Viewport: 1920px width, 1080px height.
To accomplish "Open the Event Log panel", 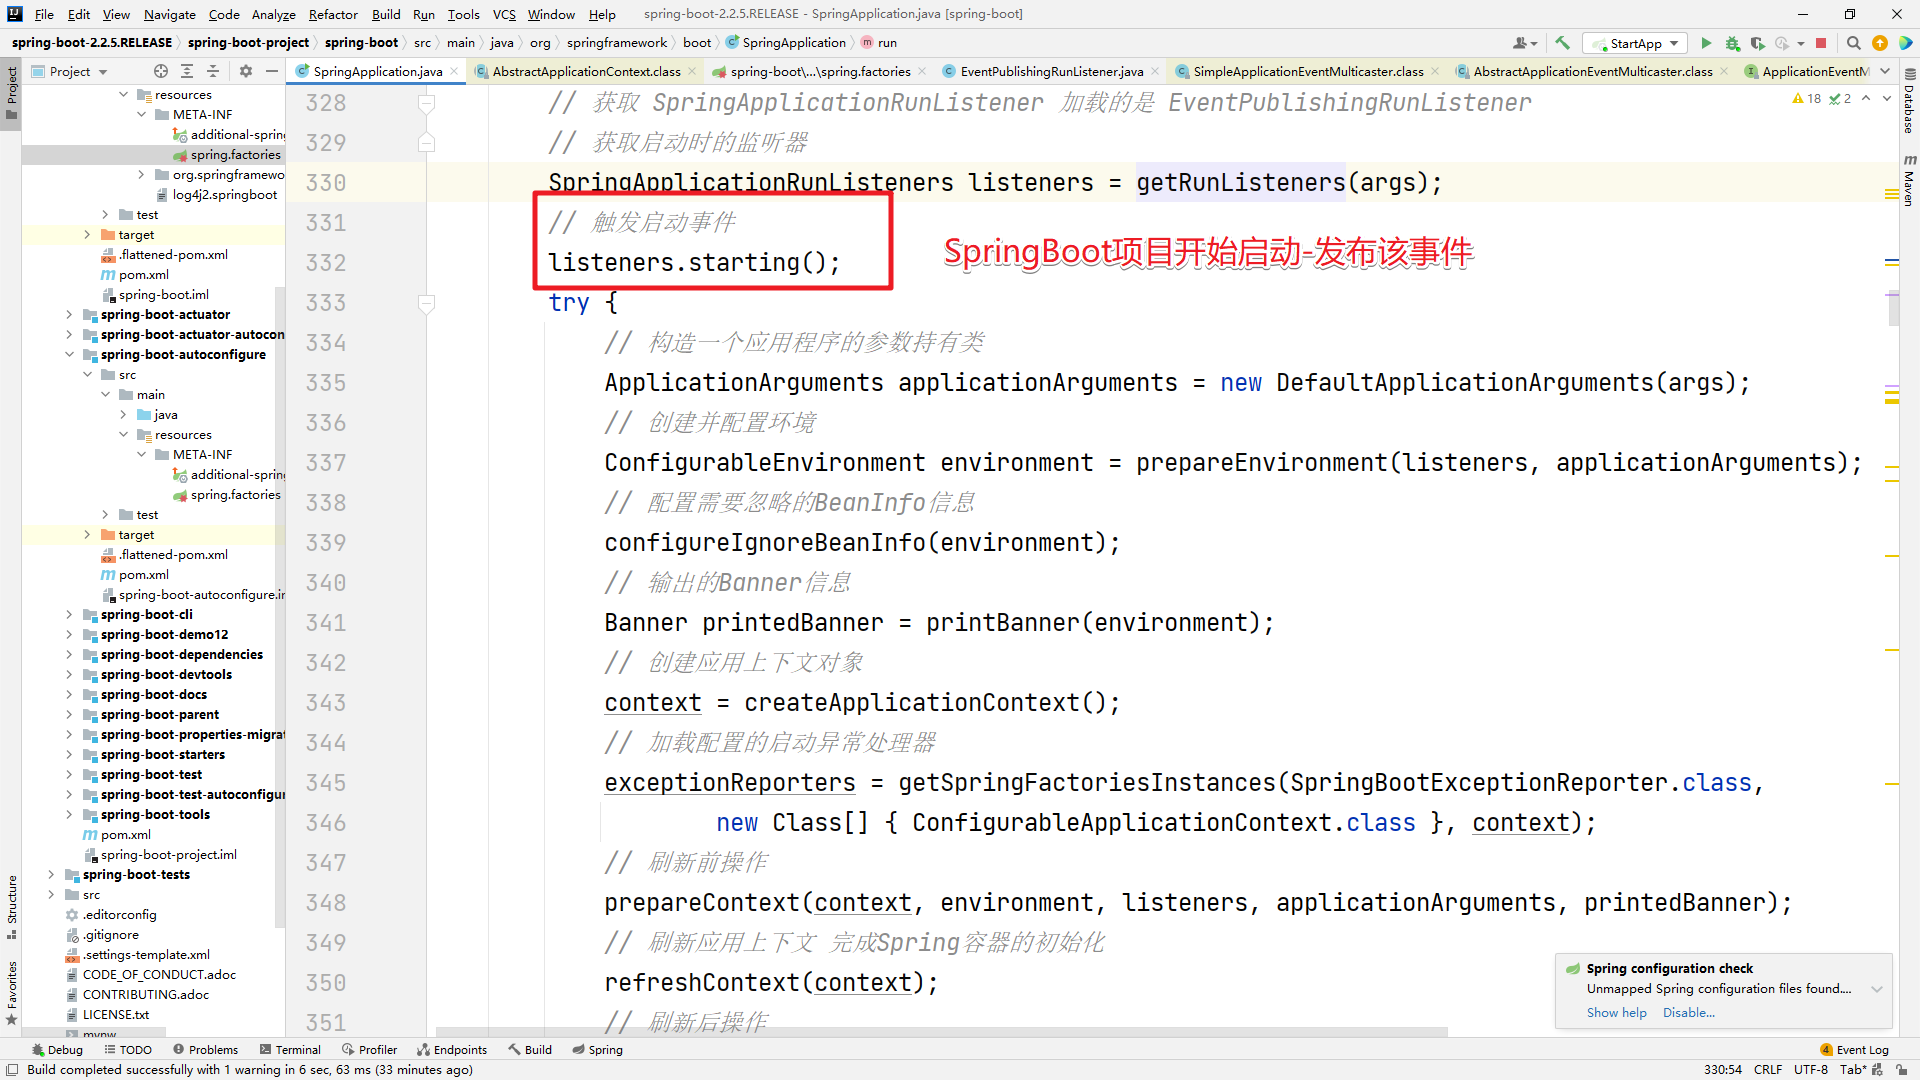I will click(1854, 1049).
